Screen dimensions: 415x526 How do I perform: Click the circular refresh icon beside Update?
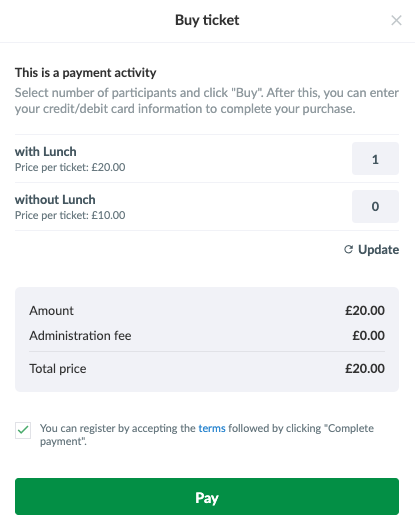pos(349,249)
